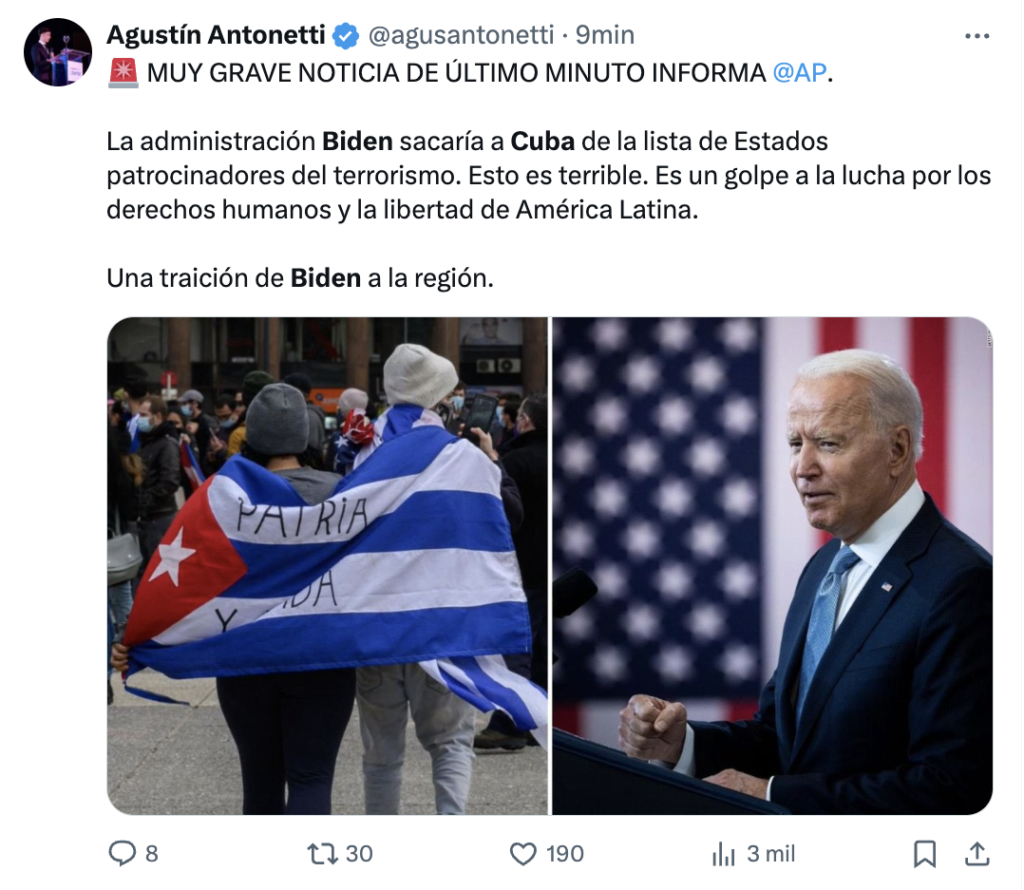This screenshot has height=890, width=1024.
Task: View analytics bar chart icon
Action: point(724,853)
